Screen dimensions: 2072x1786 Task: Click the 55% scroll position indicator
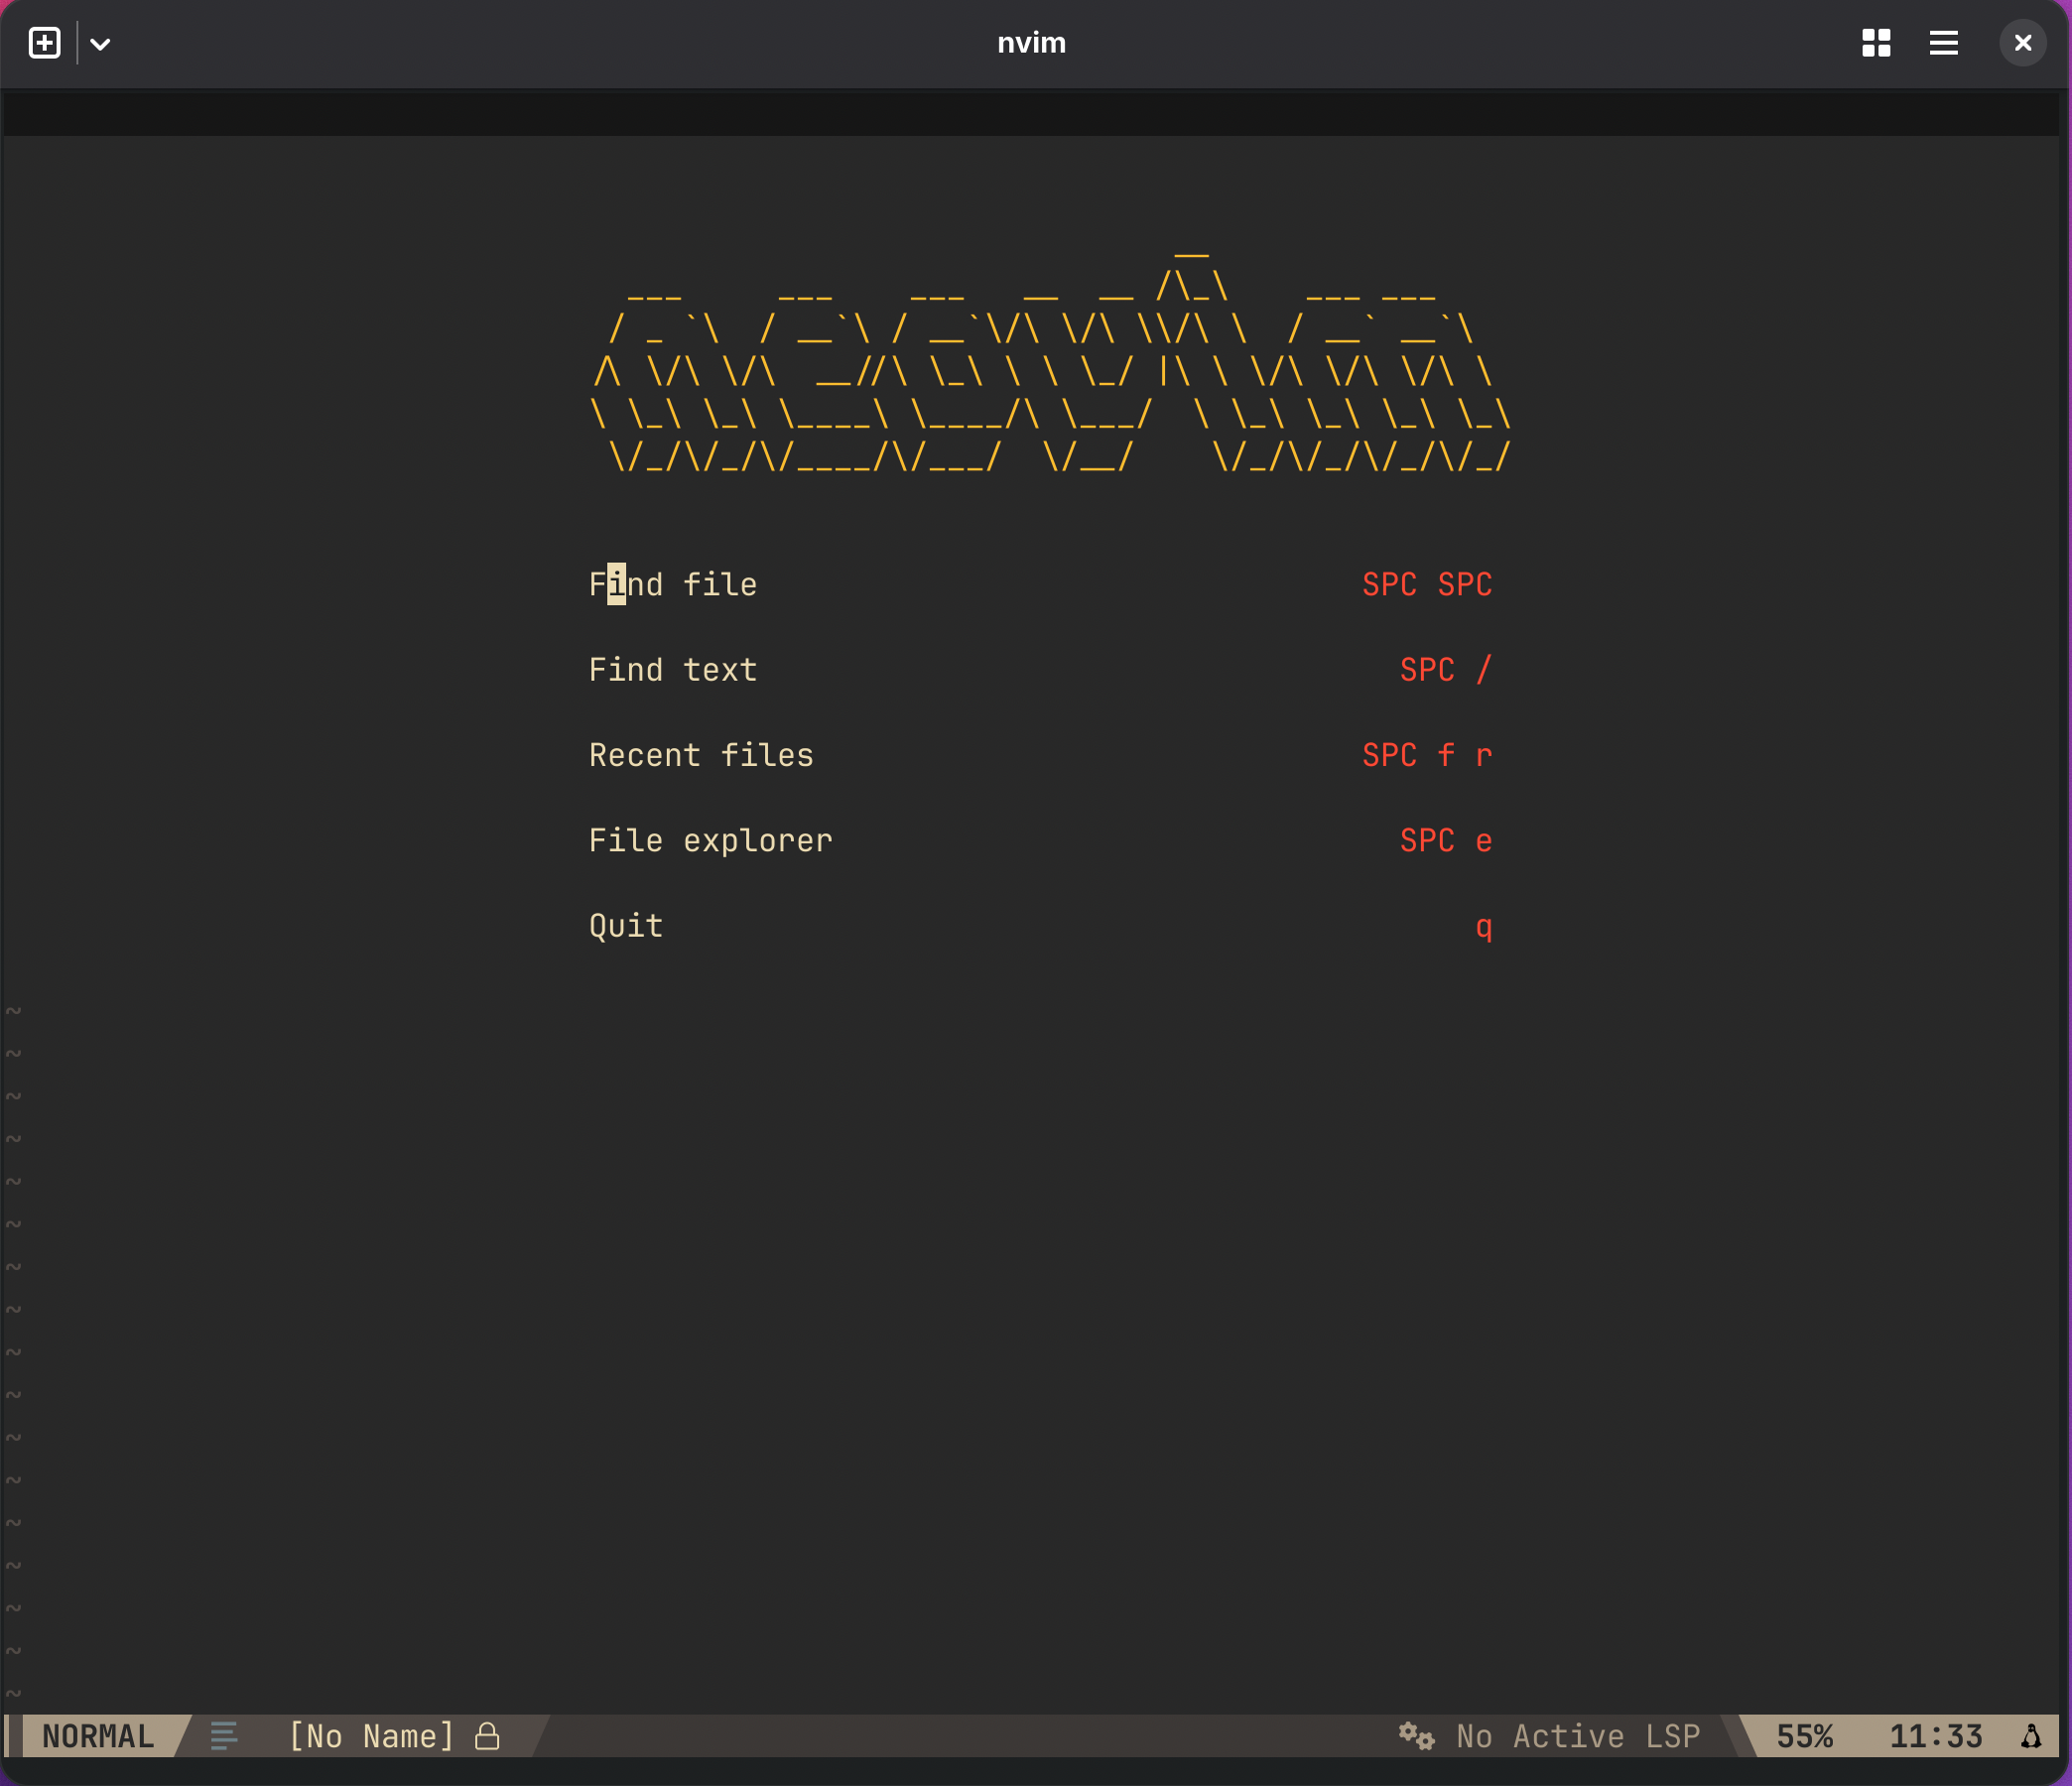pos(1803,1736)
